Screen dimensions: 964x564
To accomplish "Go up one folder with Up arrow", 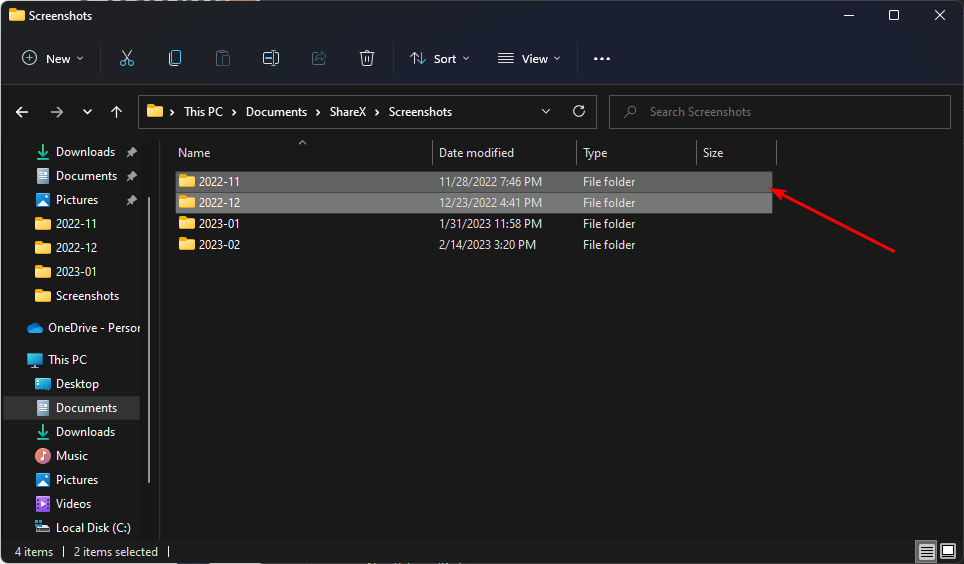I will pos(117,112).
